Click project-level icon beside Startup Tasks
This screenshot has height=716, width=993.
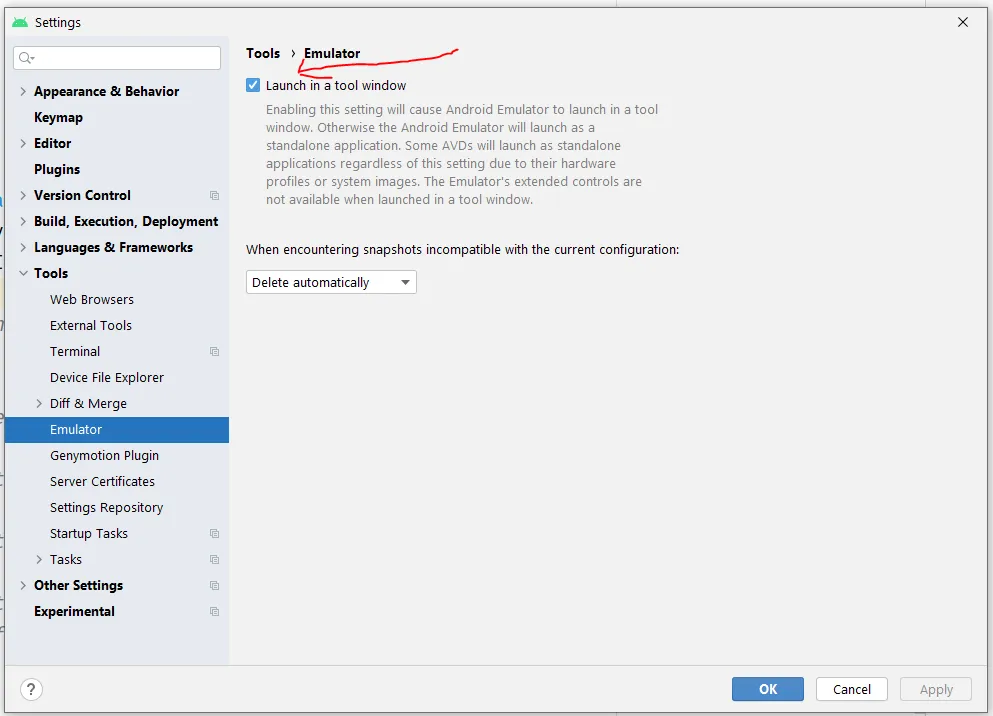pos(215,534)
